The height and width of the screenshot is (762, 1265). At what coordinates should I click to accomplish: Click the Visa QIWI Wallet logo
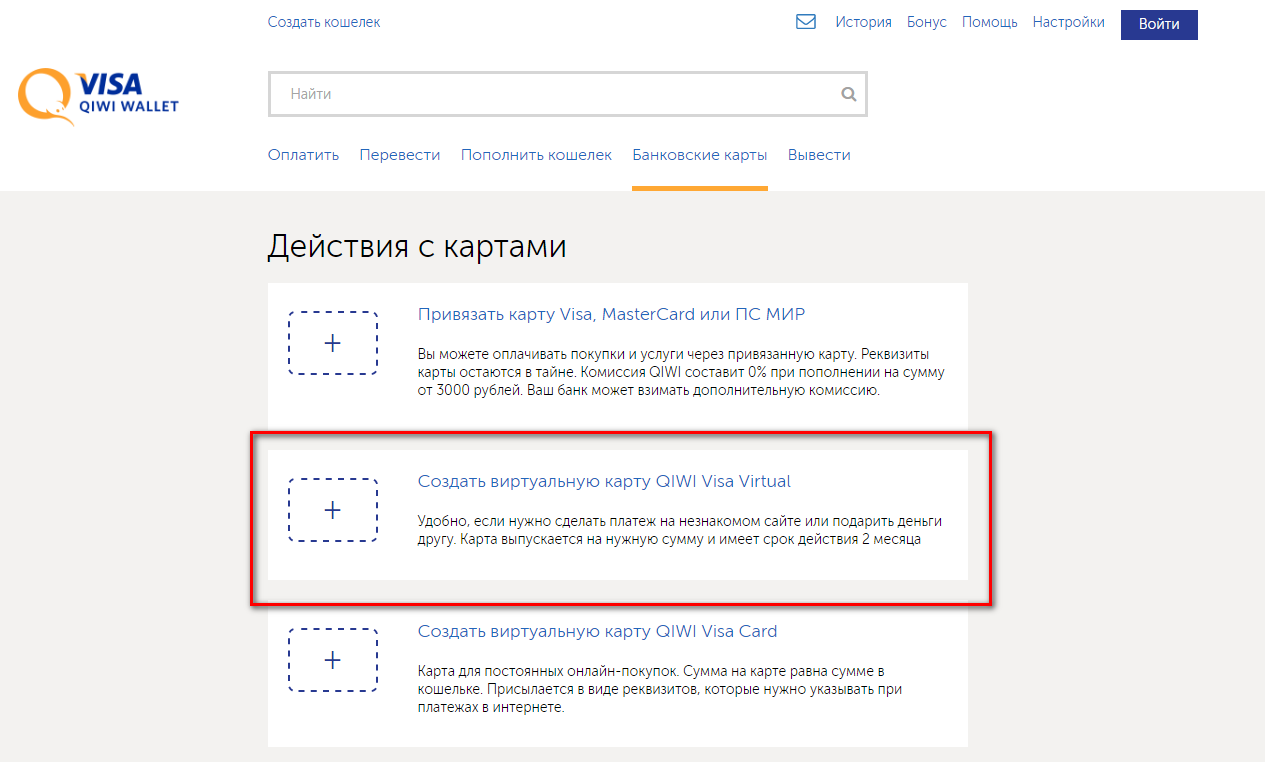coord(99,96)
